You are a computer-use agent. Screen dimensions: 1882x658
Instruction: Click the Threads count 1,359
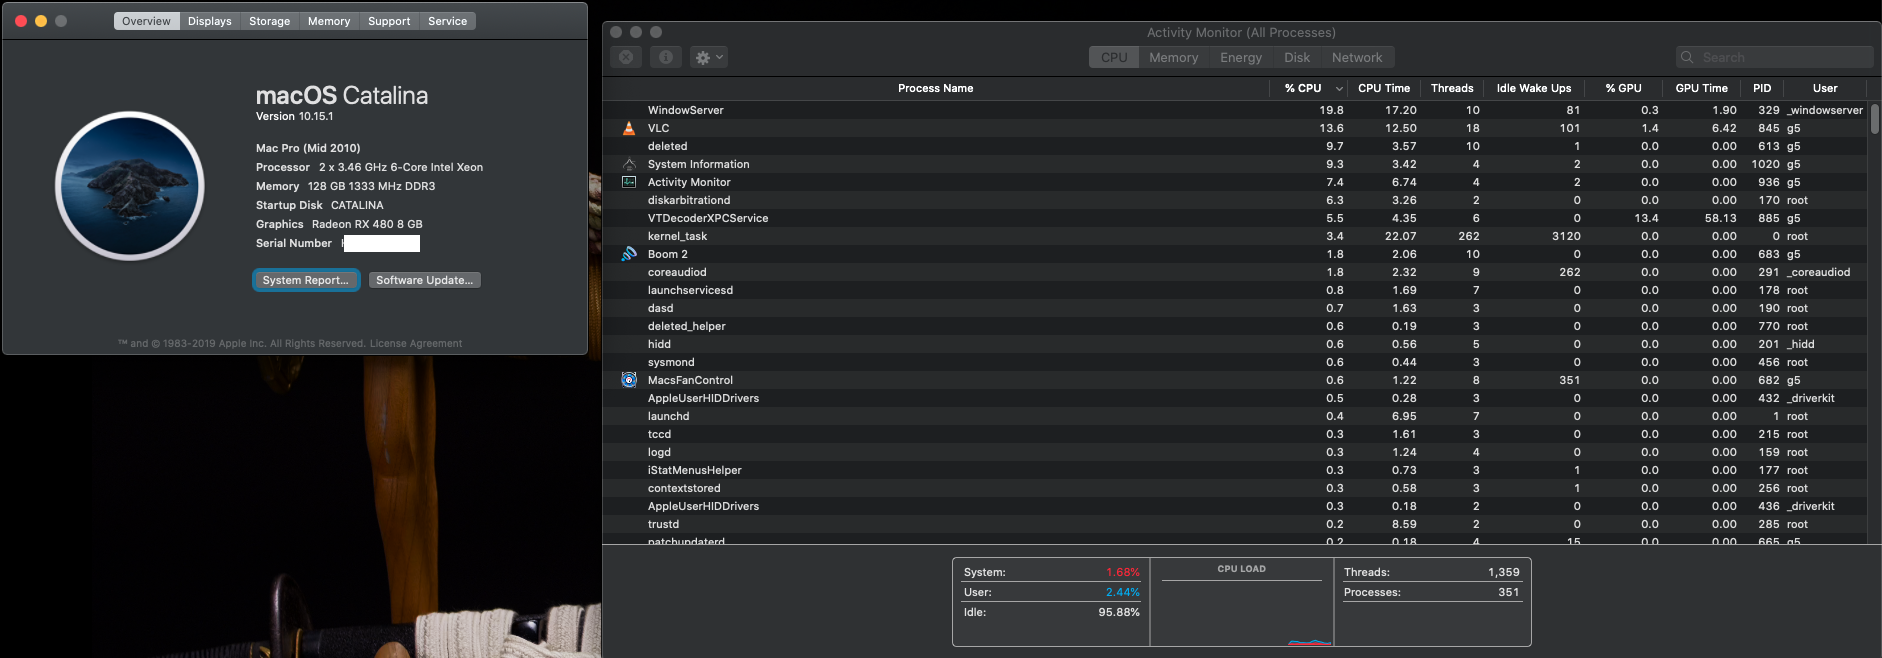point(1503,572)
